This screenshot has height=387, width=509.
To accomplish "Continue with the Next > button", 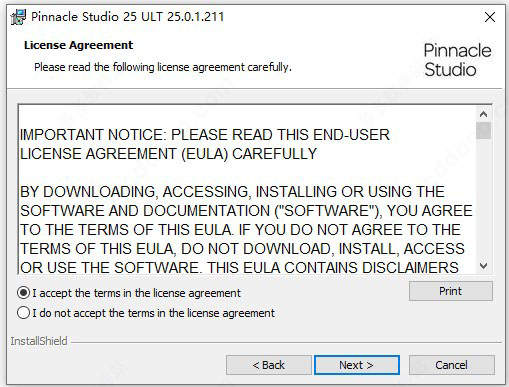I will coord(357,365).
